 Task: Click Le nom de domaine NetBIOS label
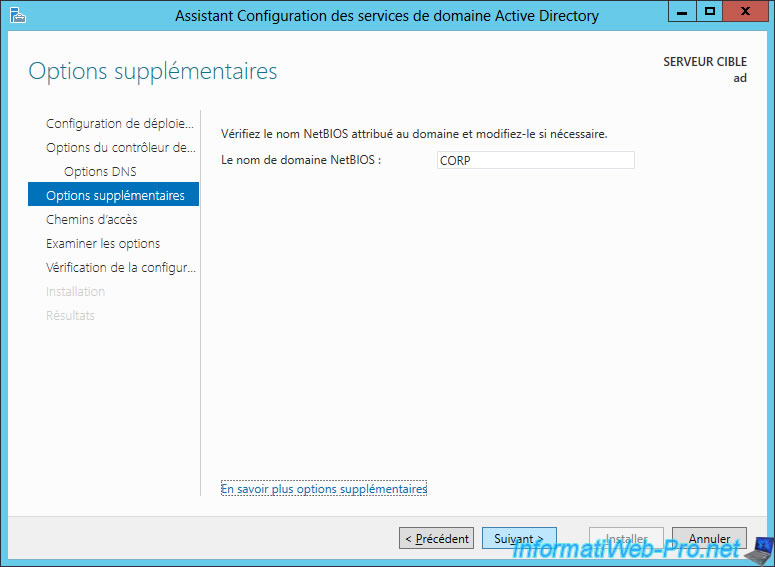[x=301, y=160]
